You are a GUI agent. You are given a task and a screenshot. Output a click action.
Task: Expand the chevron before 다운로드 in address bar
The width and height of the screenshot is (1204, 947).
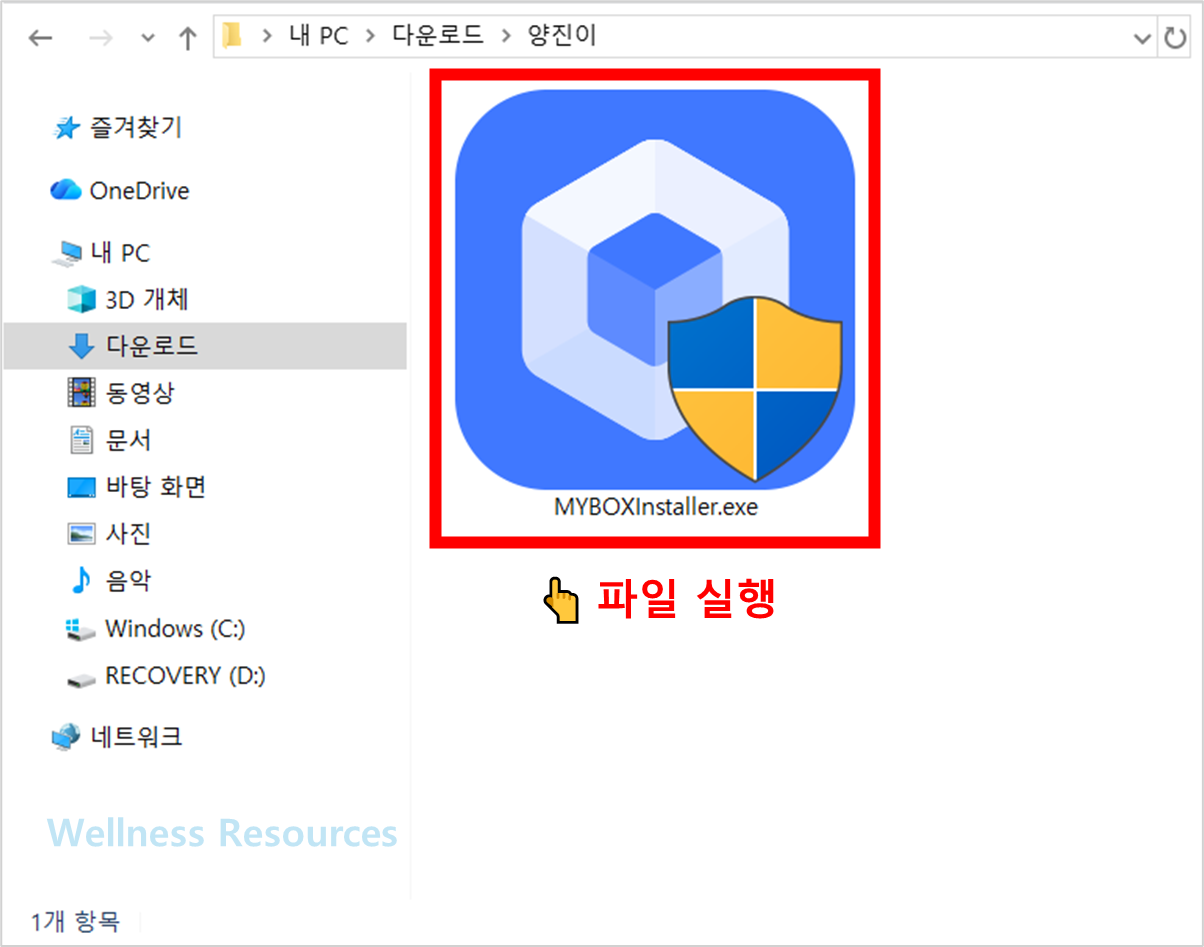[x=370, y=38]
